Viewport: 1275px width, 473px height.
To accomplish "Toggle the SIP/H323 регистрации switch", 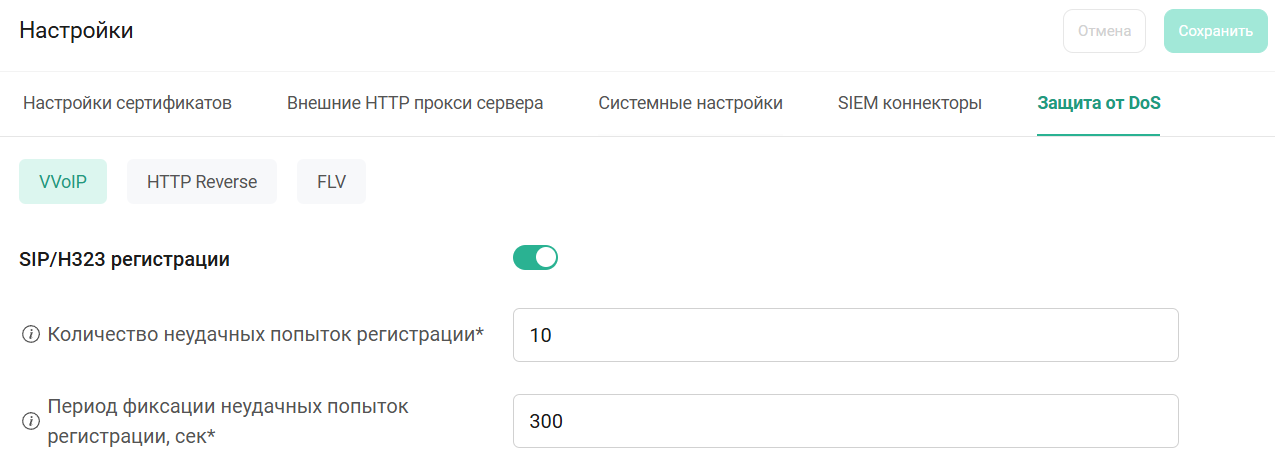I will point(535,258).
